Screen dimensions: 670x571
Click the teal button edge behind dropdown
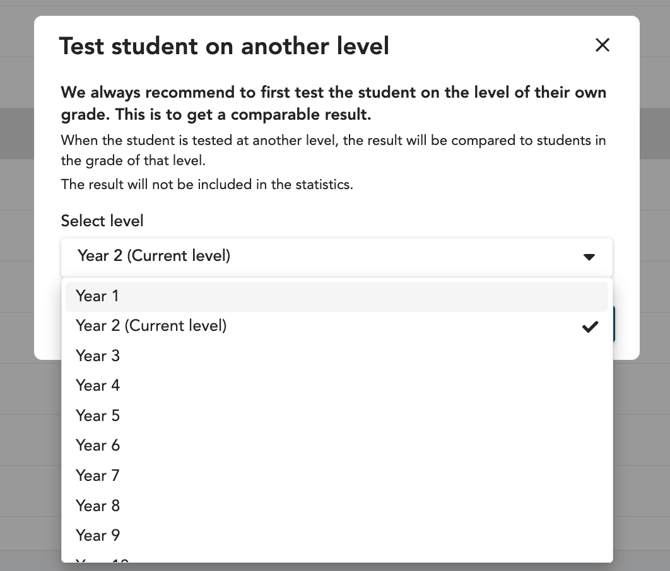(x=614, y=325)
